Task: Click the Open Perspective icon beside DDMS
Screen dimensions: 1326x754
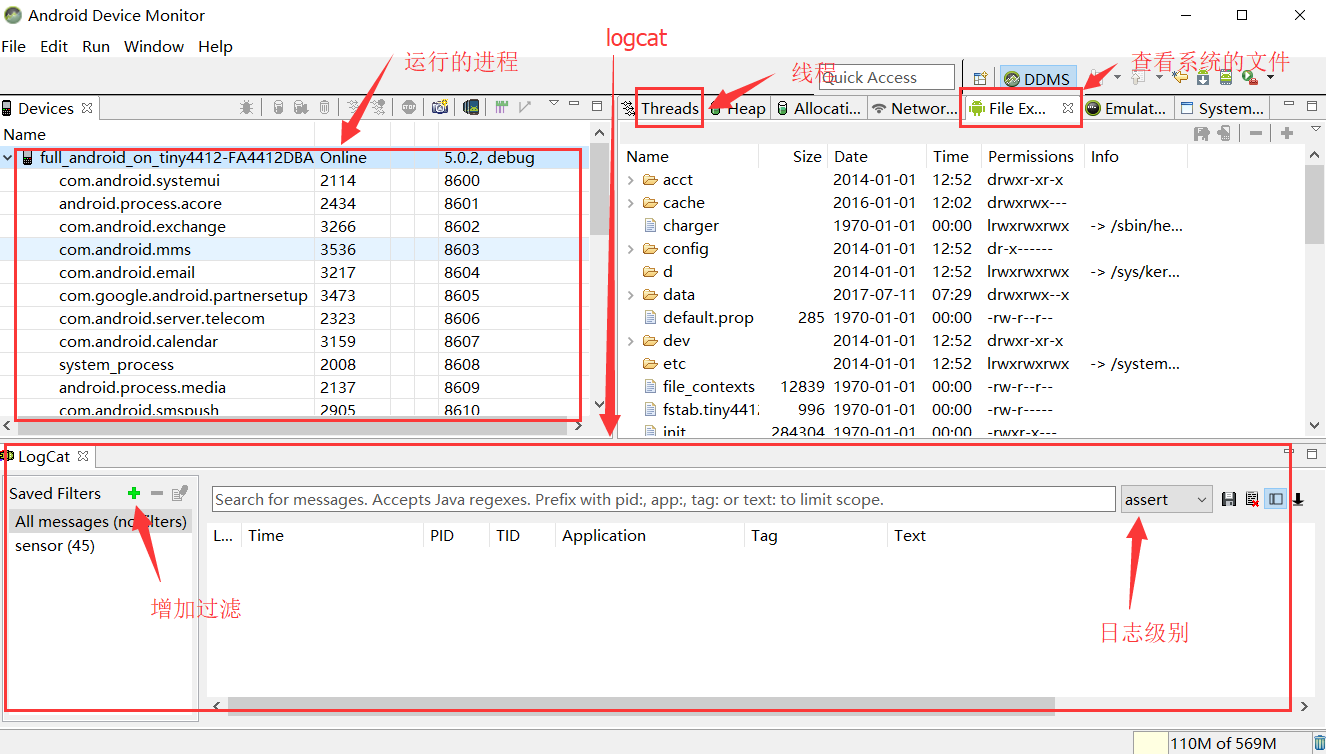Action: [980, 78]
